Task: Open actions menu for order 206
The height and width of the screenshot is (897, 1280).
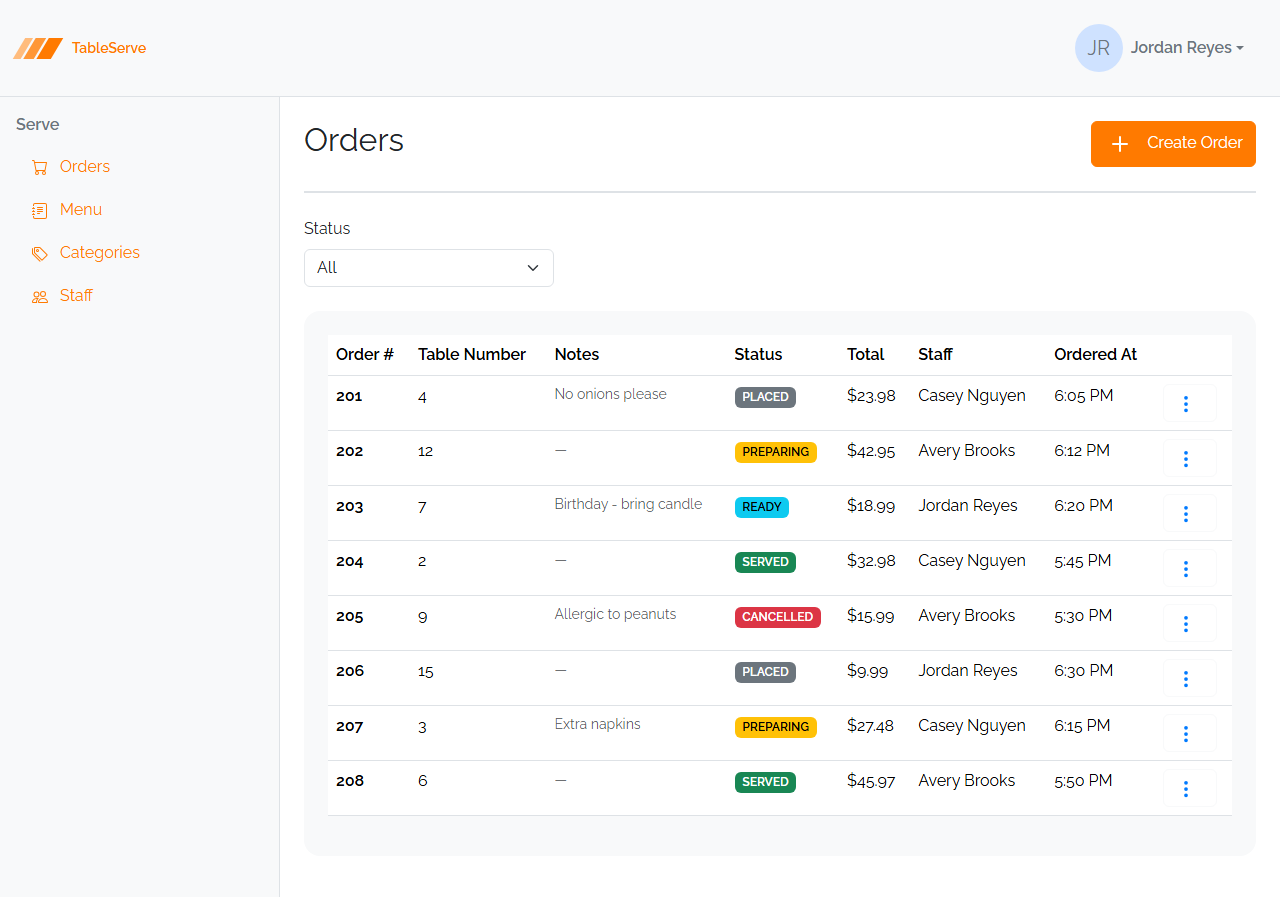Action: click(1190, 679)
